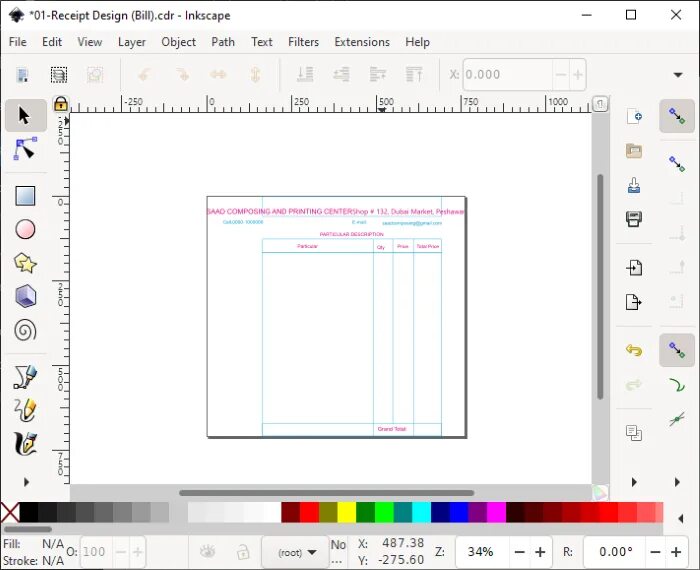Decrease rotation with minus button
This screenshot has height=570, width=700.
(655, 552)
